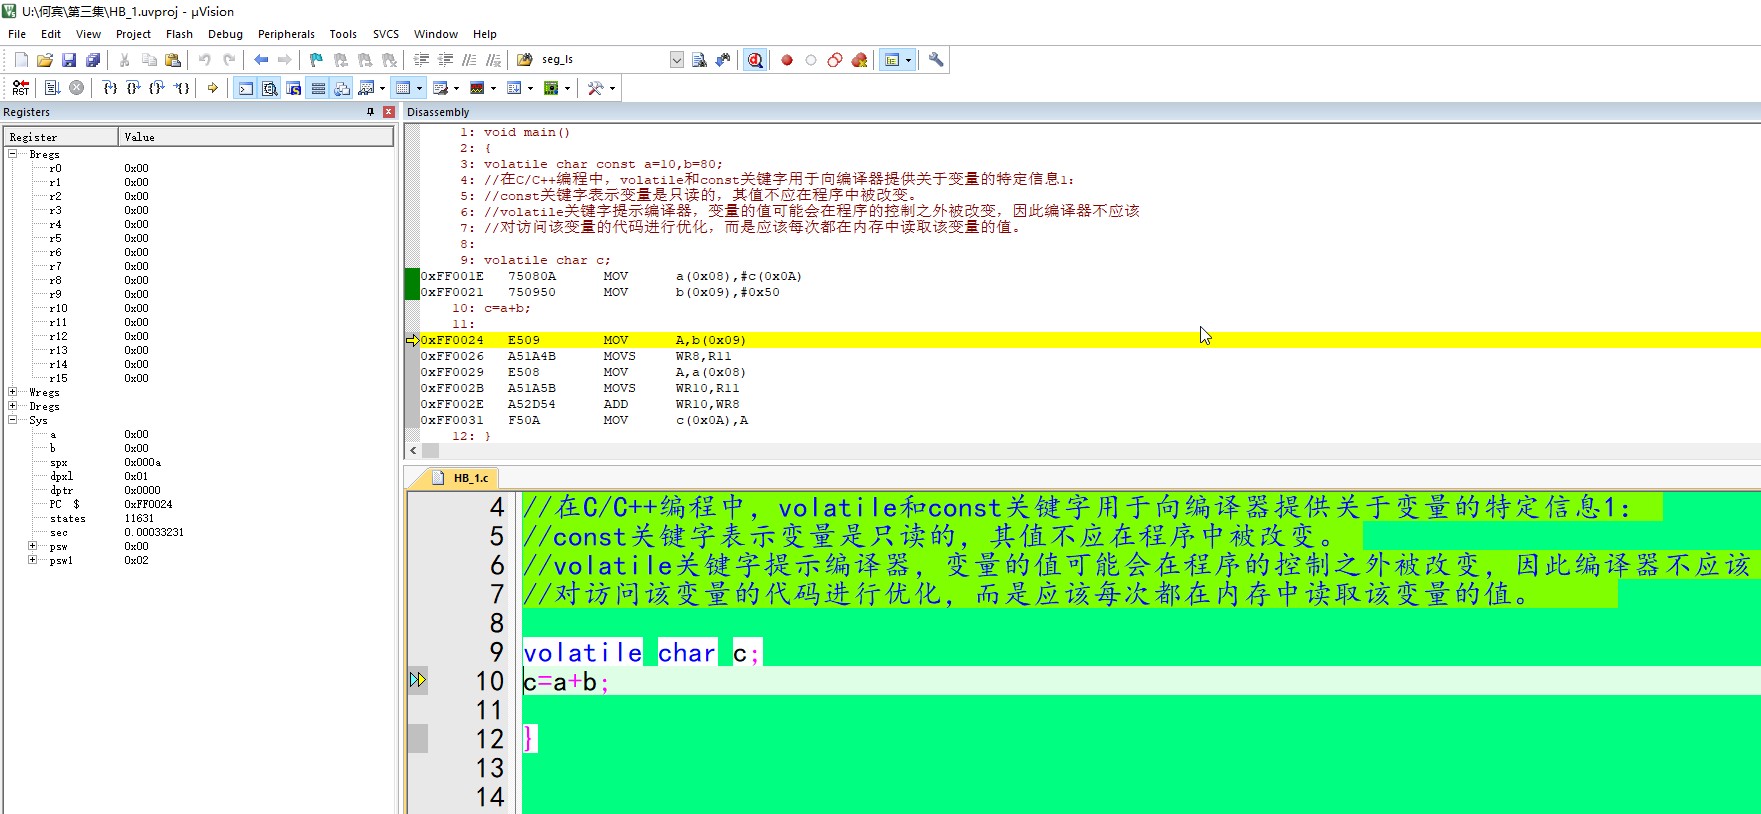This screenshot has height=814, width=1761.
Task: Toggle Start/Stop Debug Session button
Action: (x=755, y=60)
